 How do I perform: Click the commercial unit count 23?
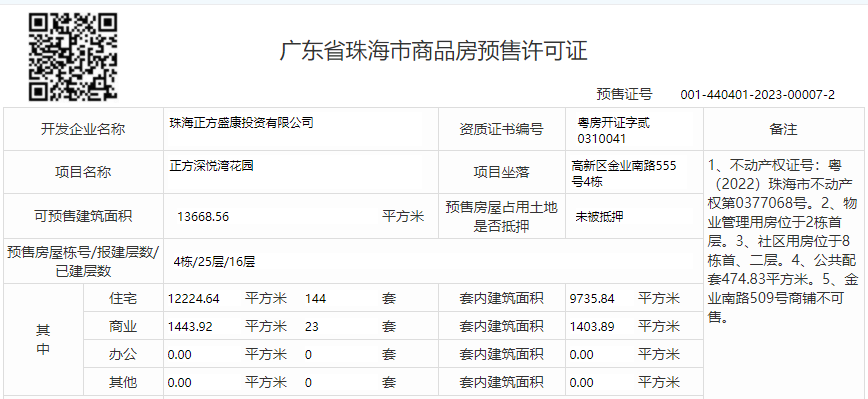click(x=312, y=327)
